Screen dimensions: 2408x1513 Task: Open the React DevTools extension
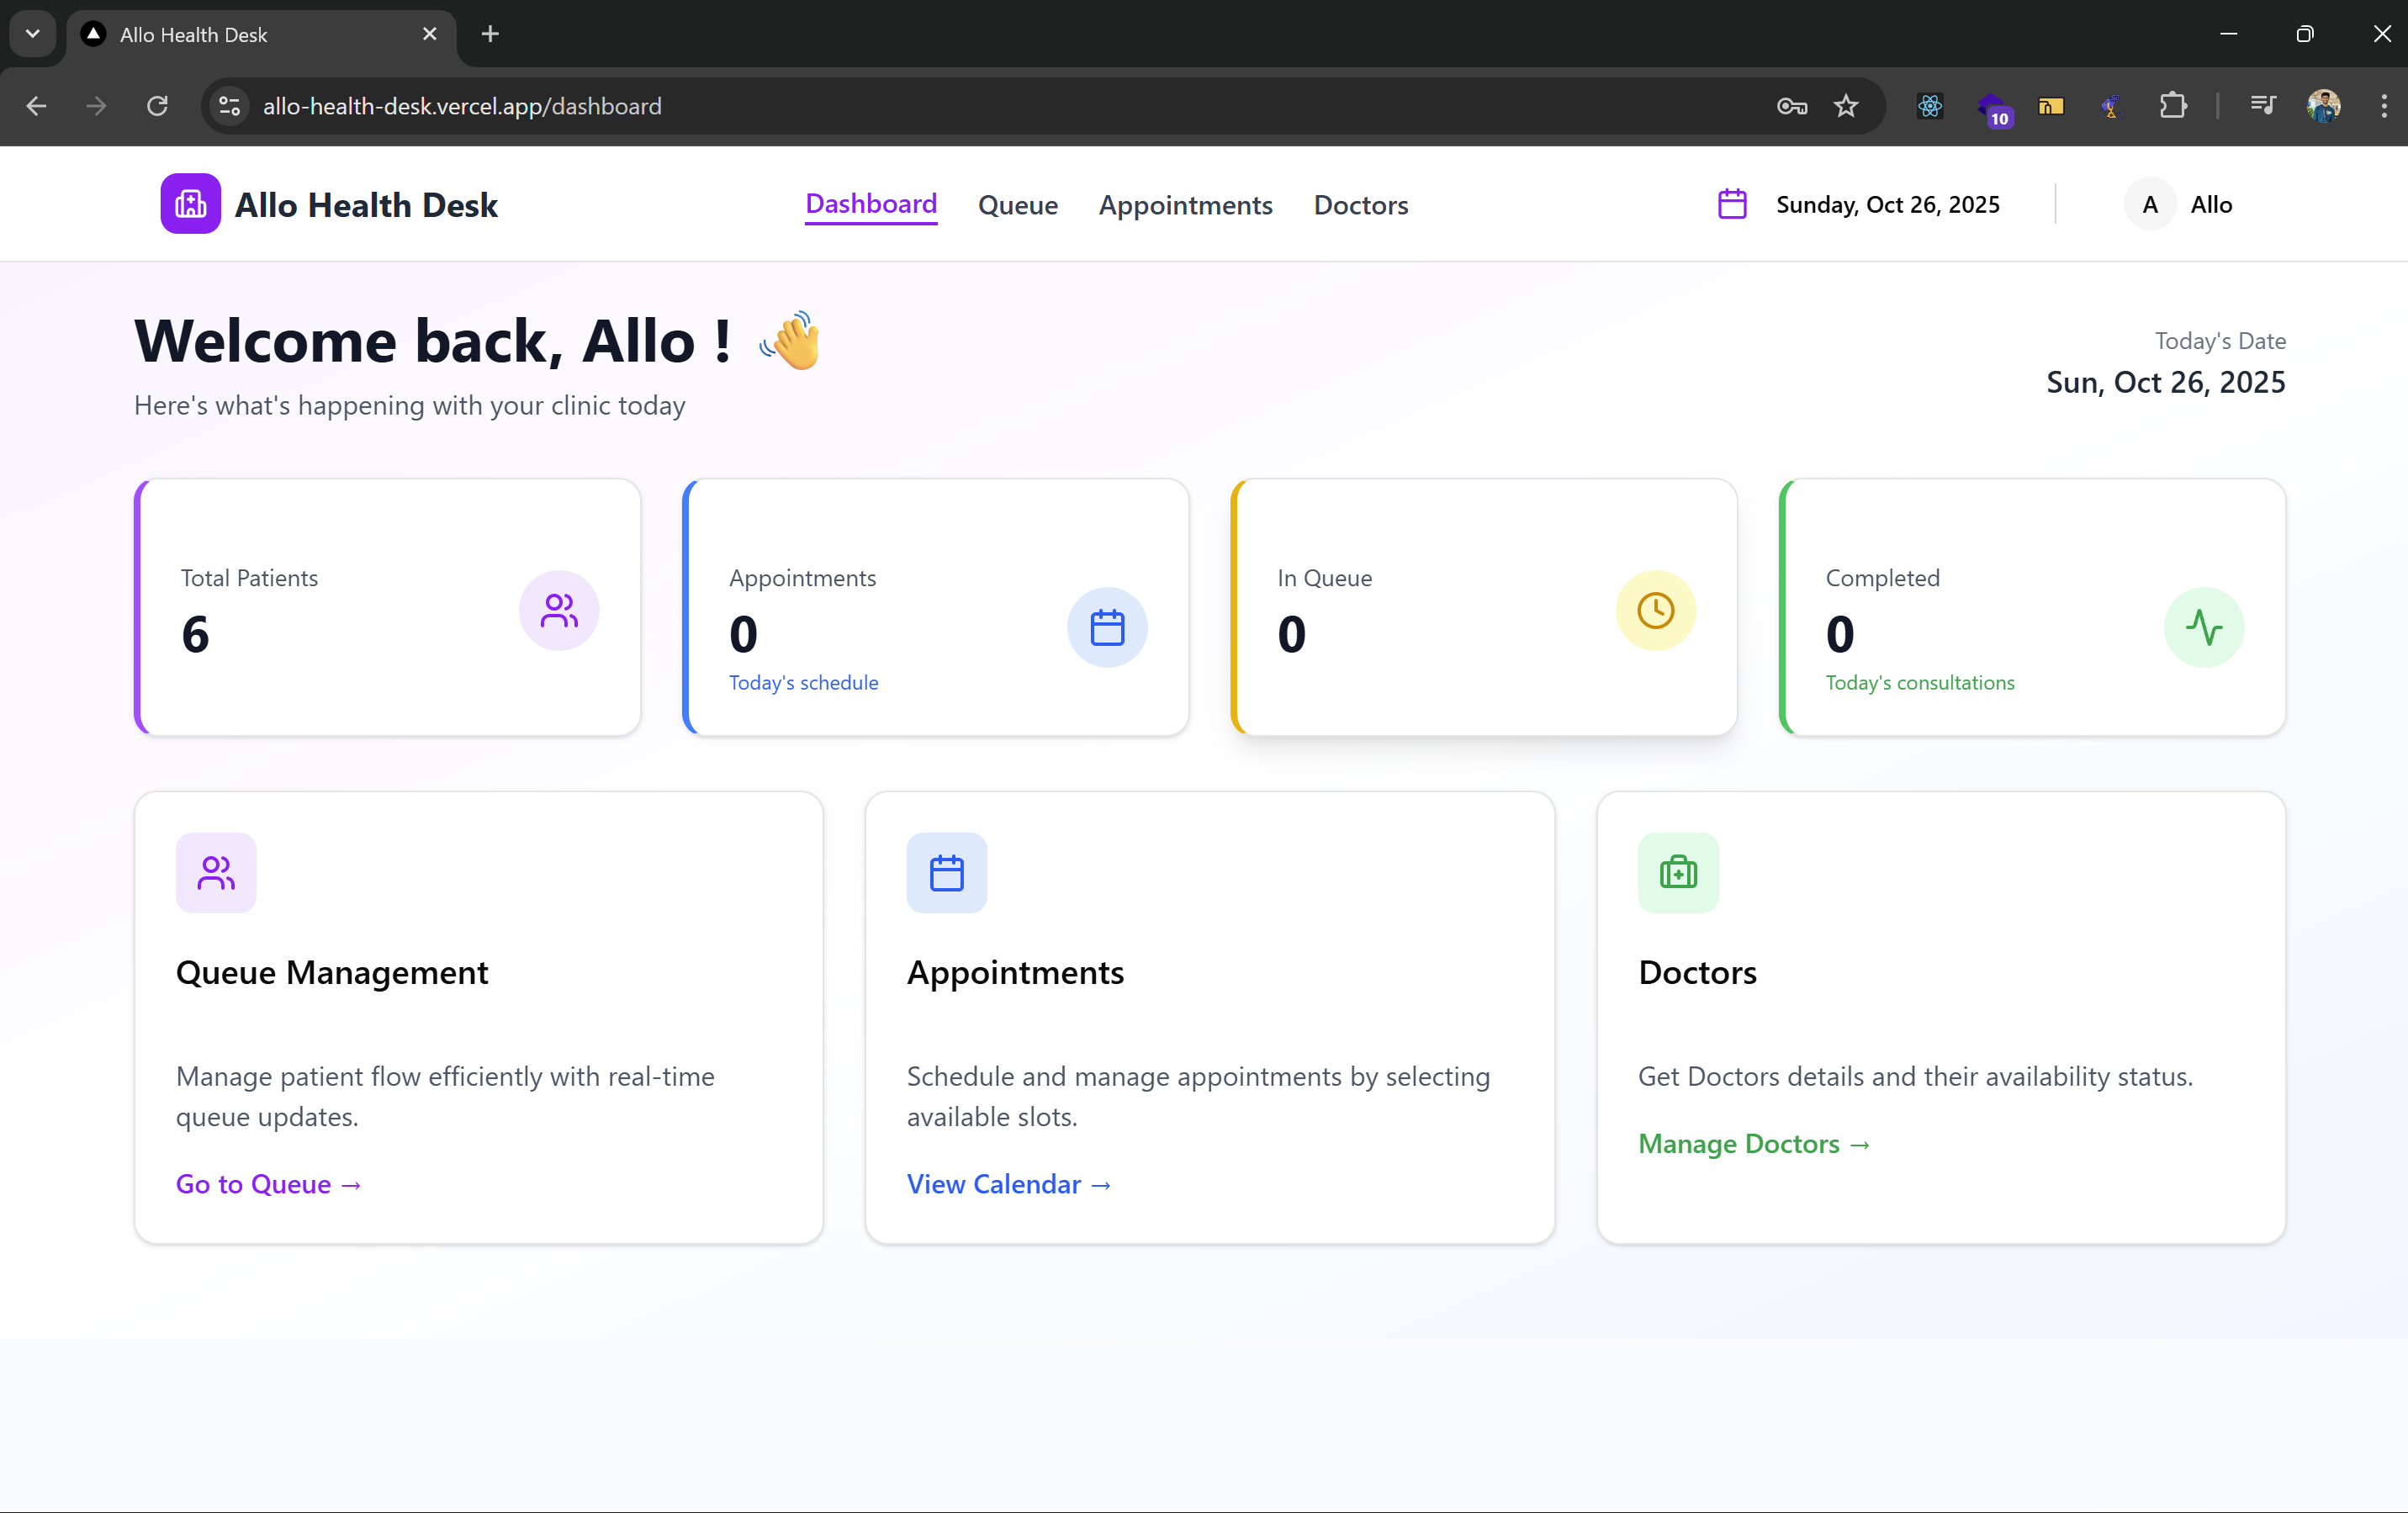pos(1929,106)
